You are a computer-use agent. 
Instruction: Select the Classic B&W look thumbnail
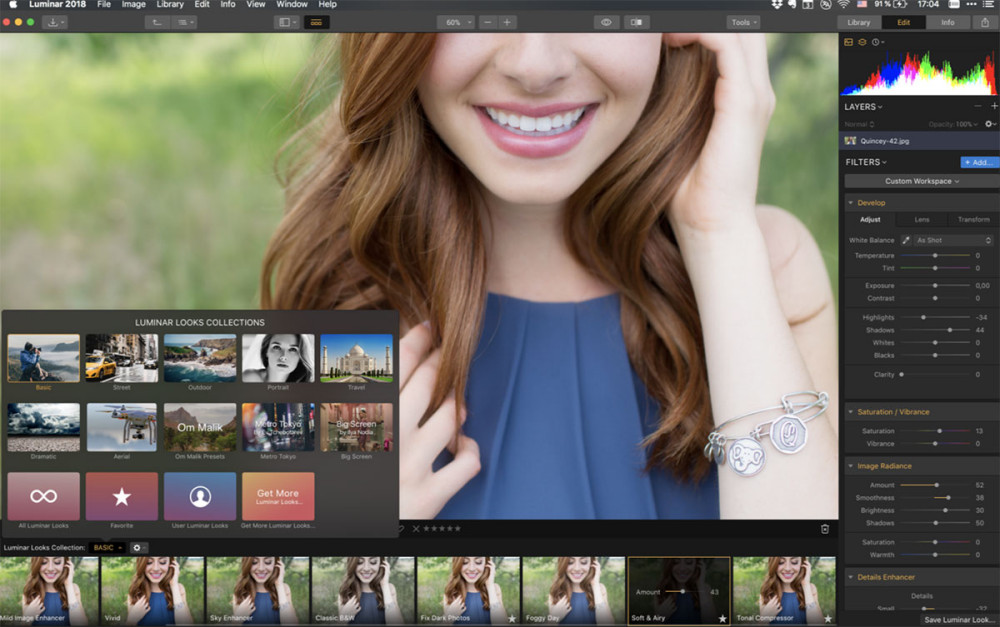362,590
